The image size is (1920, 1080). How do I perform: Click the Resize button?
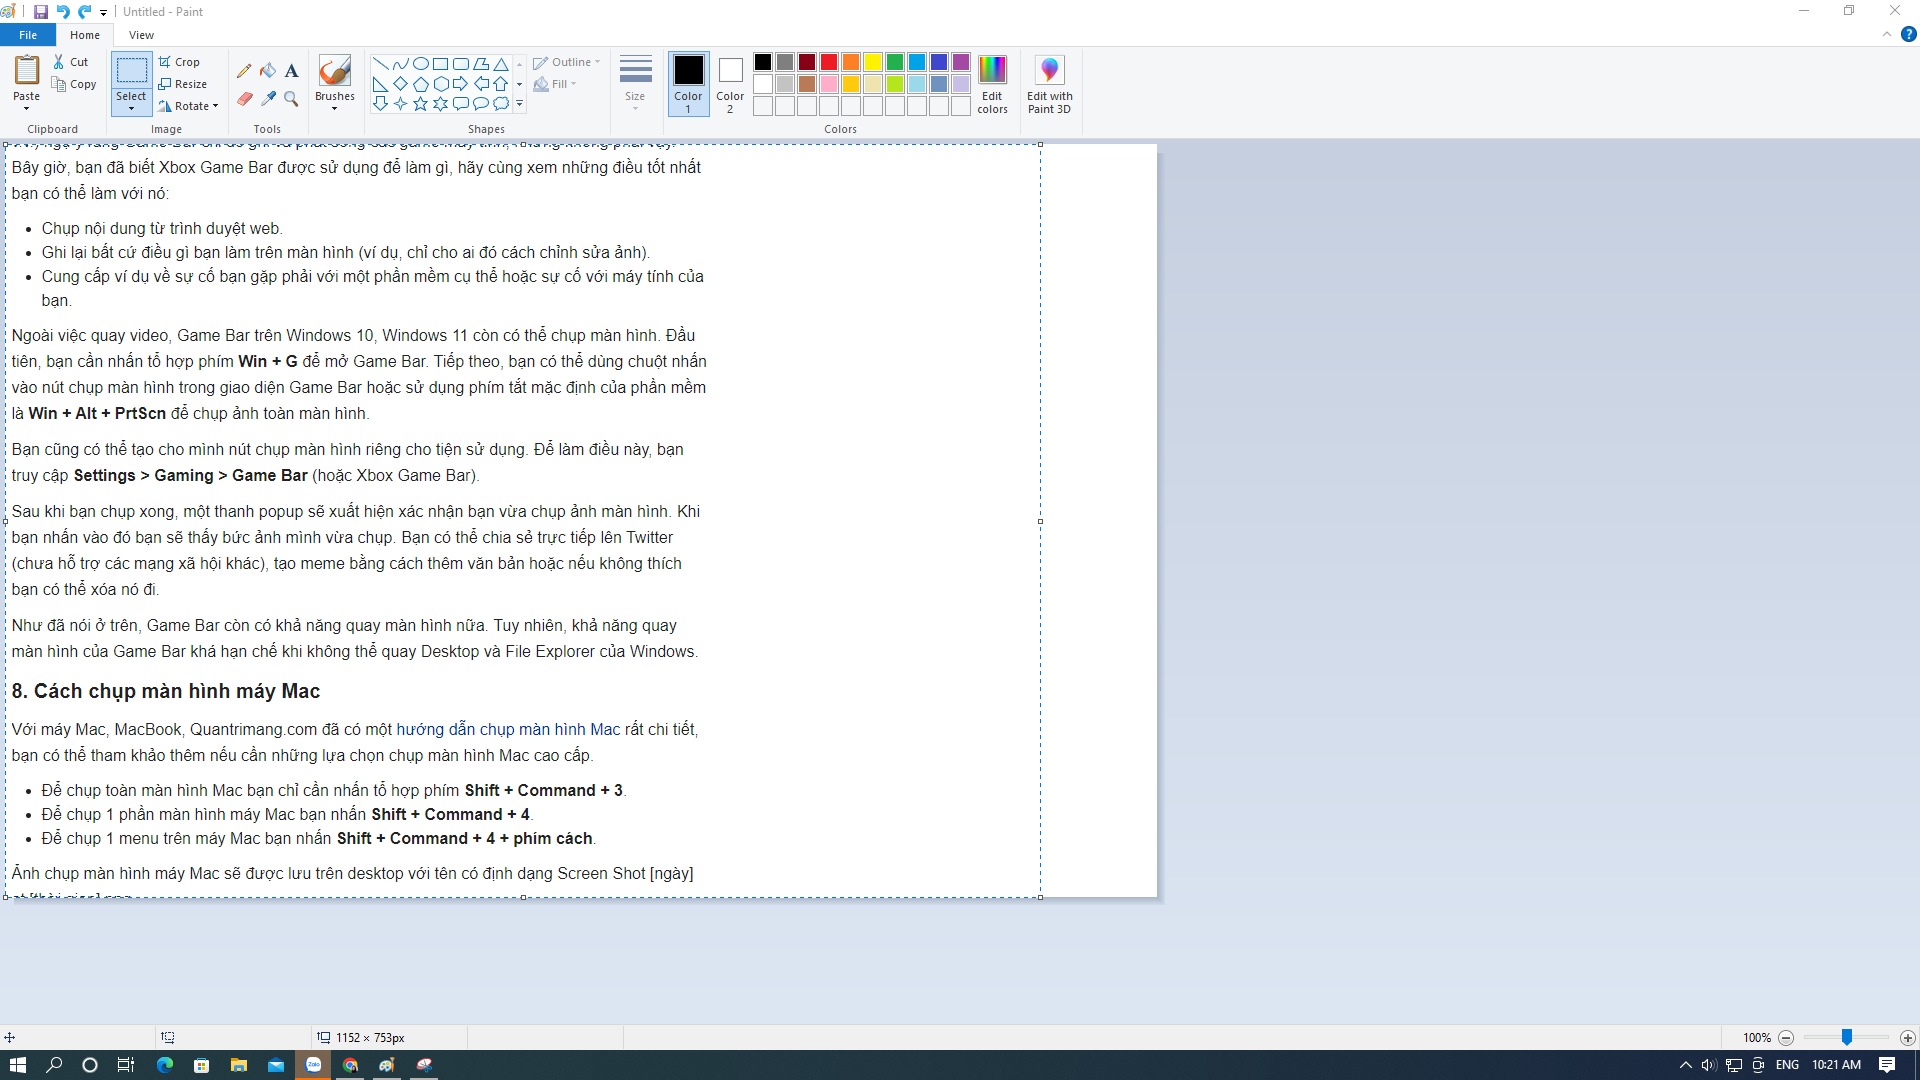tap(183, 84)
